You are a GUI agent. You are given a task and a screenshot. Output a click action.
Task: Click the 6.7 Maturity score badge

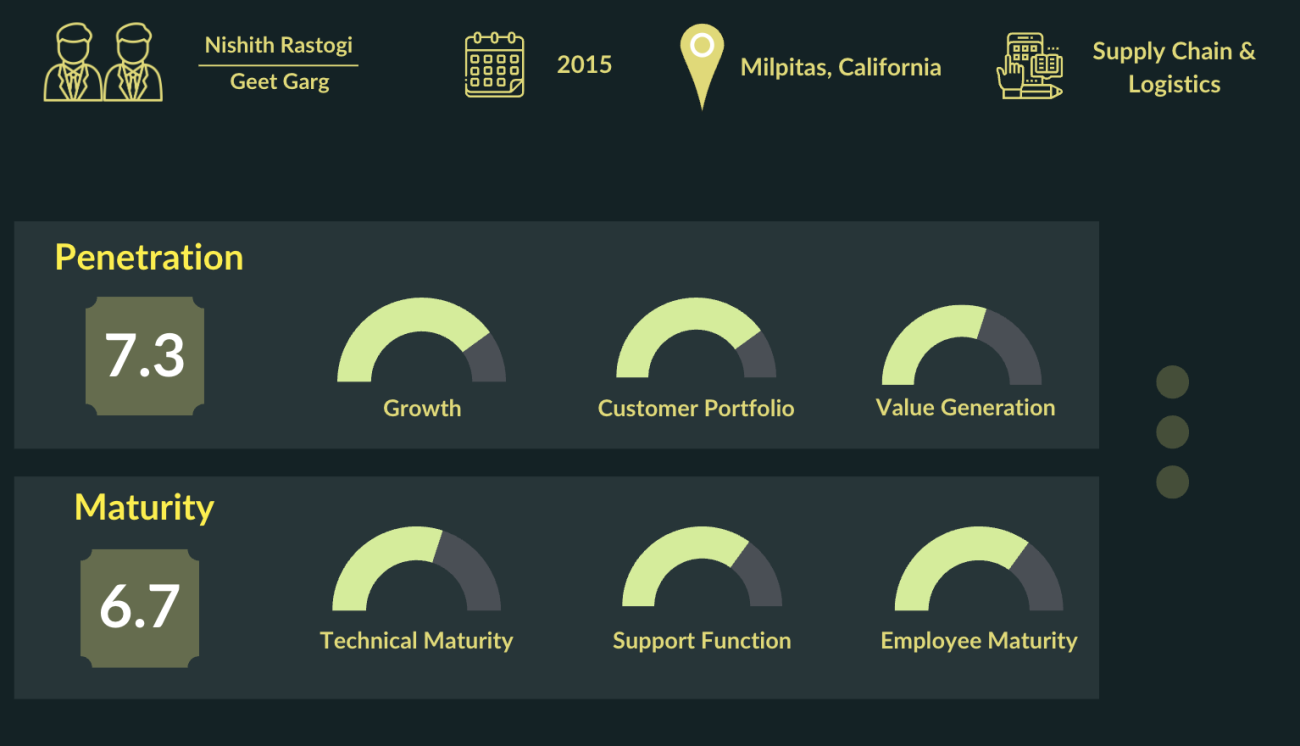[139, 608]
